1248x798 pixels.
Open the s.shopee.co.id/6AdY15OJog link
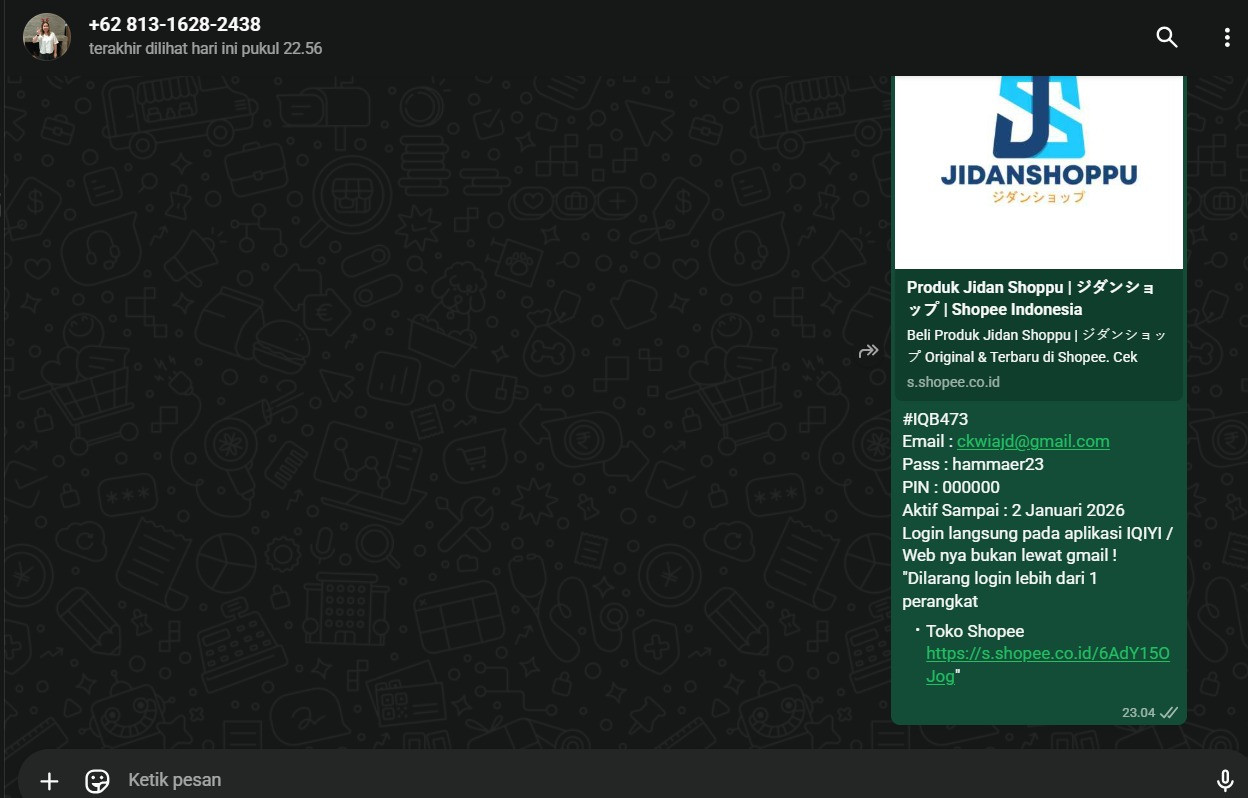point(1047,665)
